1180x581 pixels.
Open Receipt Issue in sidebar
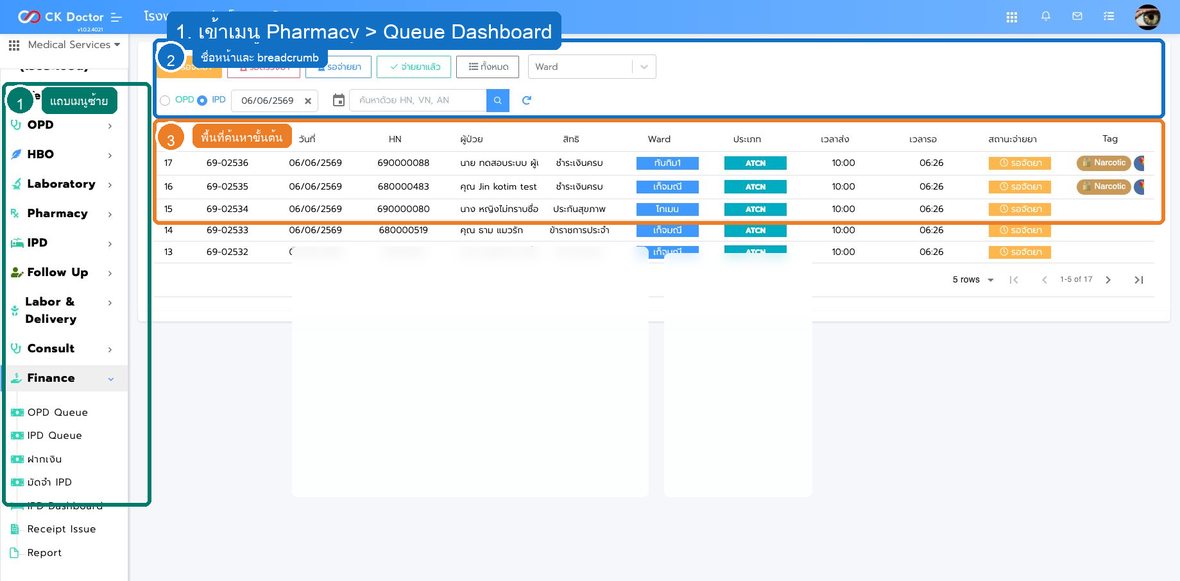[62, 529]
